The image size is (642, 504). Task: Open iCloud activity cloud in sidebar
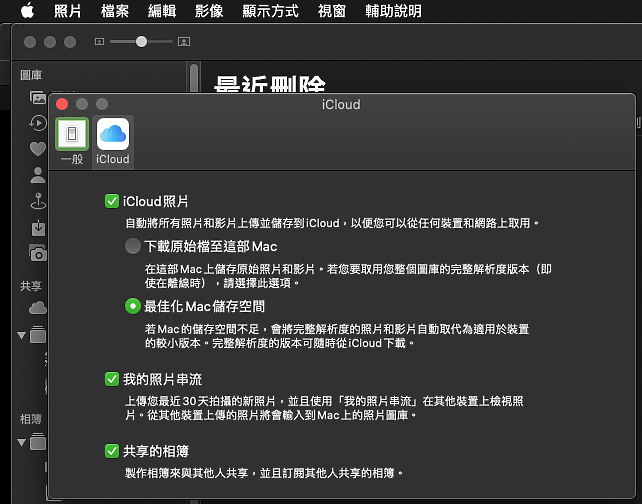(38, 307)
